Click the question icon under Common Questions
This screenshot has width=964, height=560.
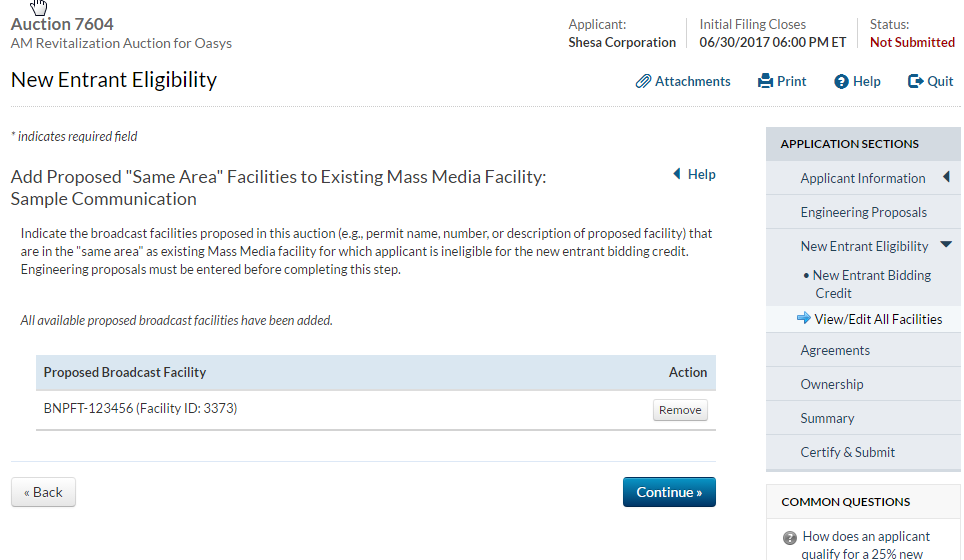tap(789, 537)
